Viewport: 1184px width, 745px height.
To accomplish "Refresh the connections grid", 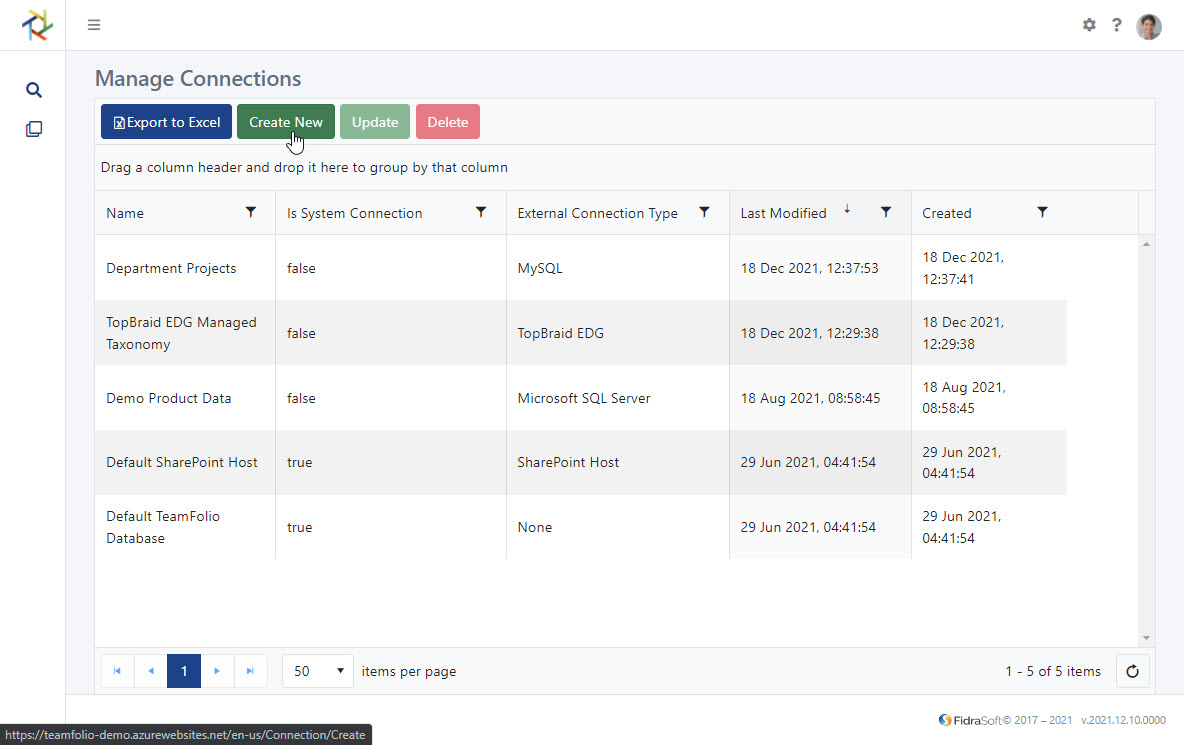I will click(1132, 670).
